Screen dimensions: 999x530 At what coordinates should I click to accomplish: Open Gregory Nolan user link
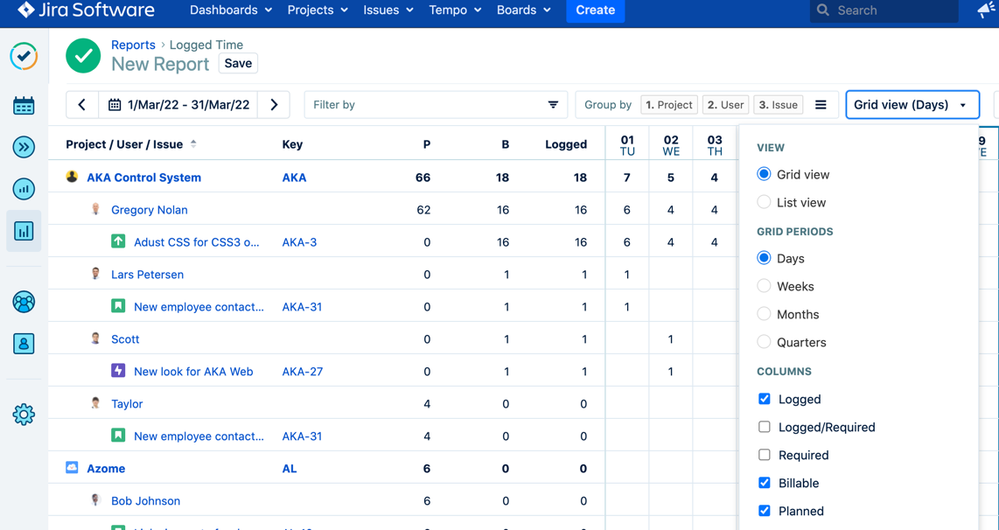pos(149,210)
